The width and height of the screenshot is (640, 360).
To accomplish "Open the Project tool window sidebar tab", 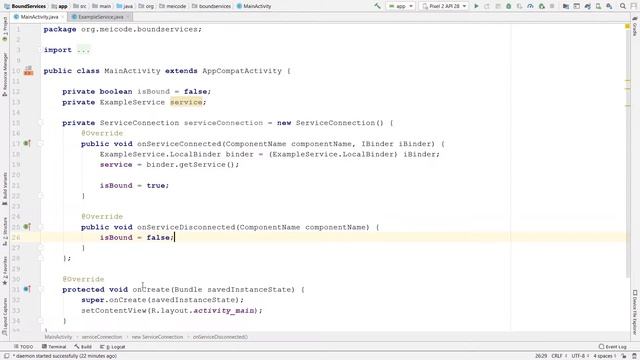I will coord(5,29).
